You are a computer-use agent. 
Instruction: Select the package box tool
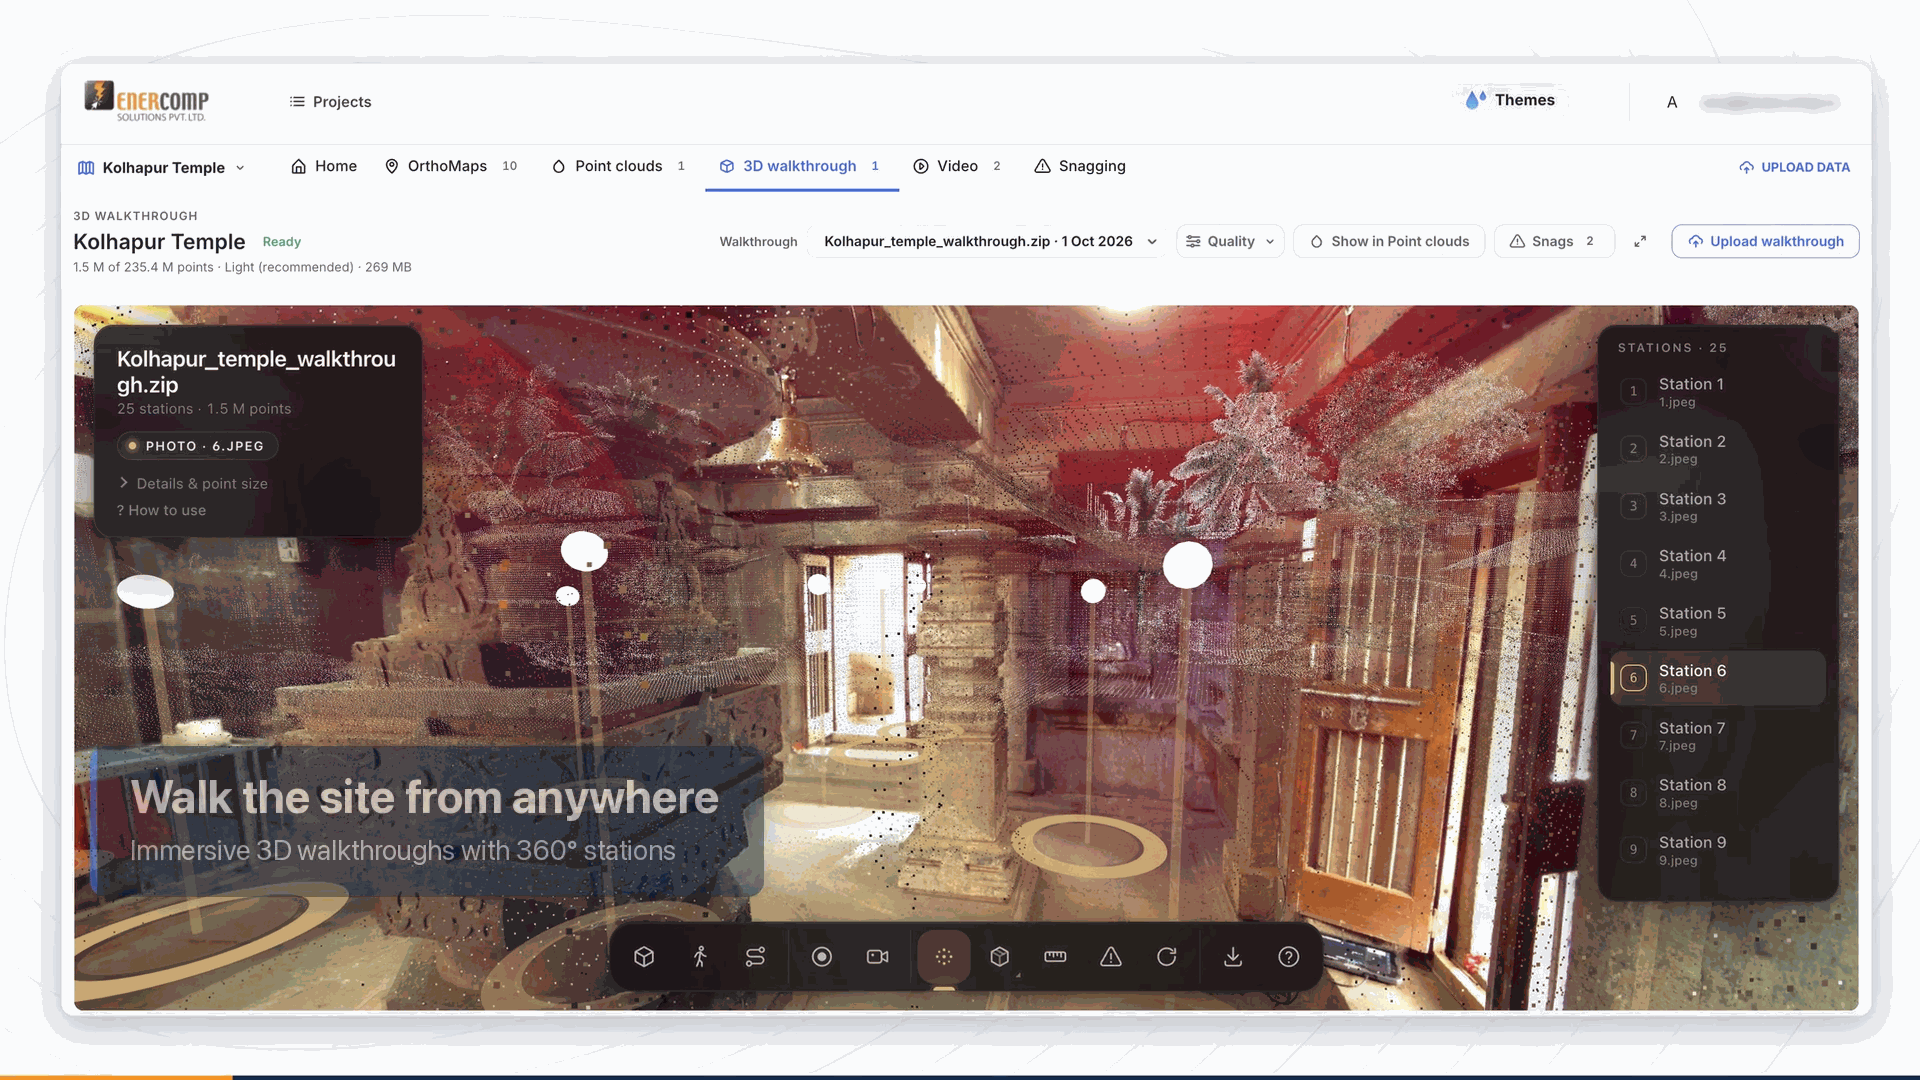click(1000, 957)
